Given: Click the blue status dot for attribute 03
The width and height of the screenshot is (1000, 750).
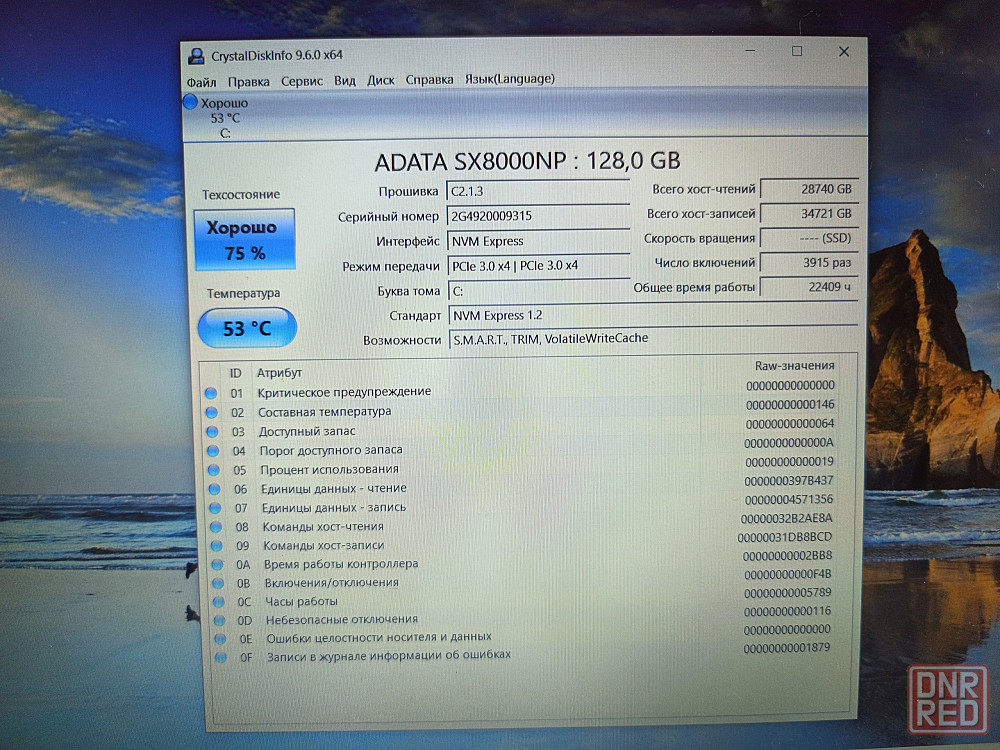Looking at the screenshot, I should [212, 432].
